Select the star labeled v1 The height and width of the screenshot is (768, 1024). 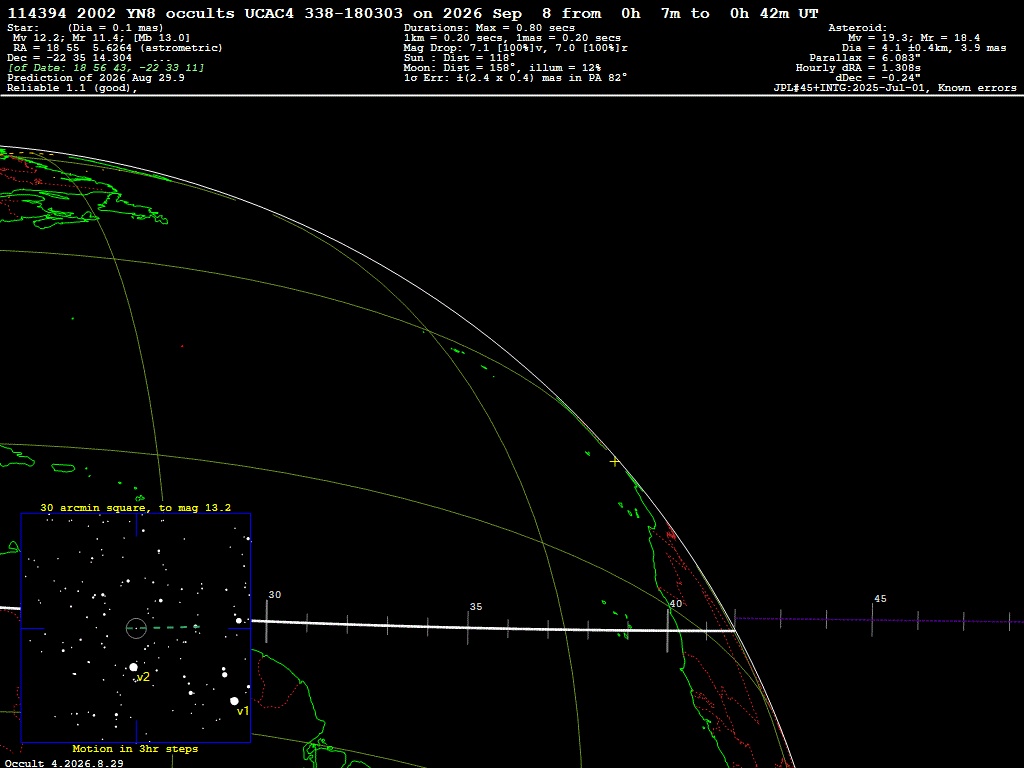234,701
